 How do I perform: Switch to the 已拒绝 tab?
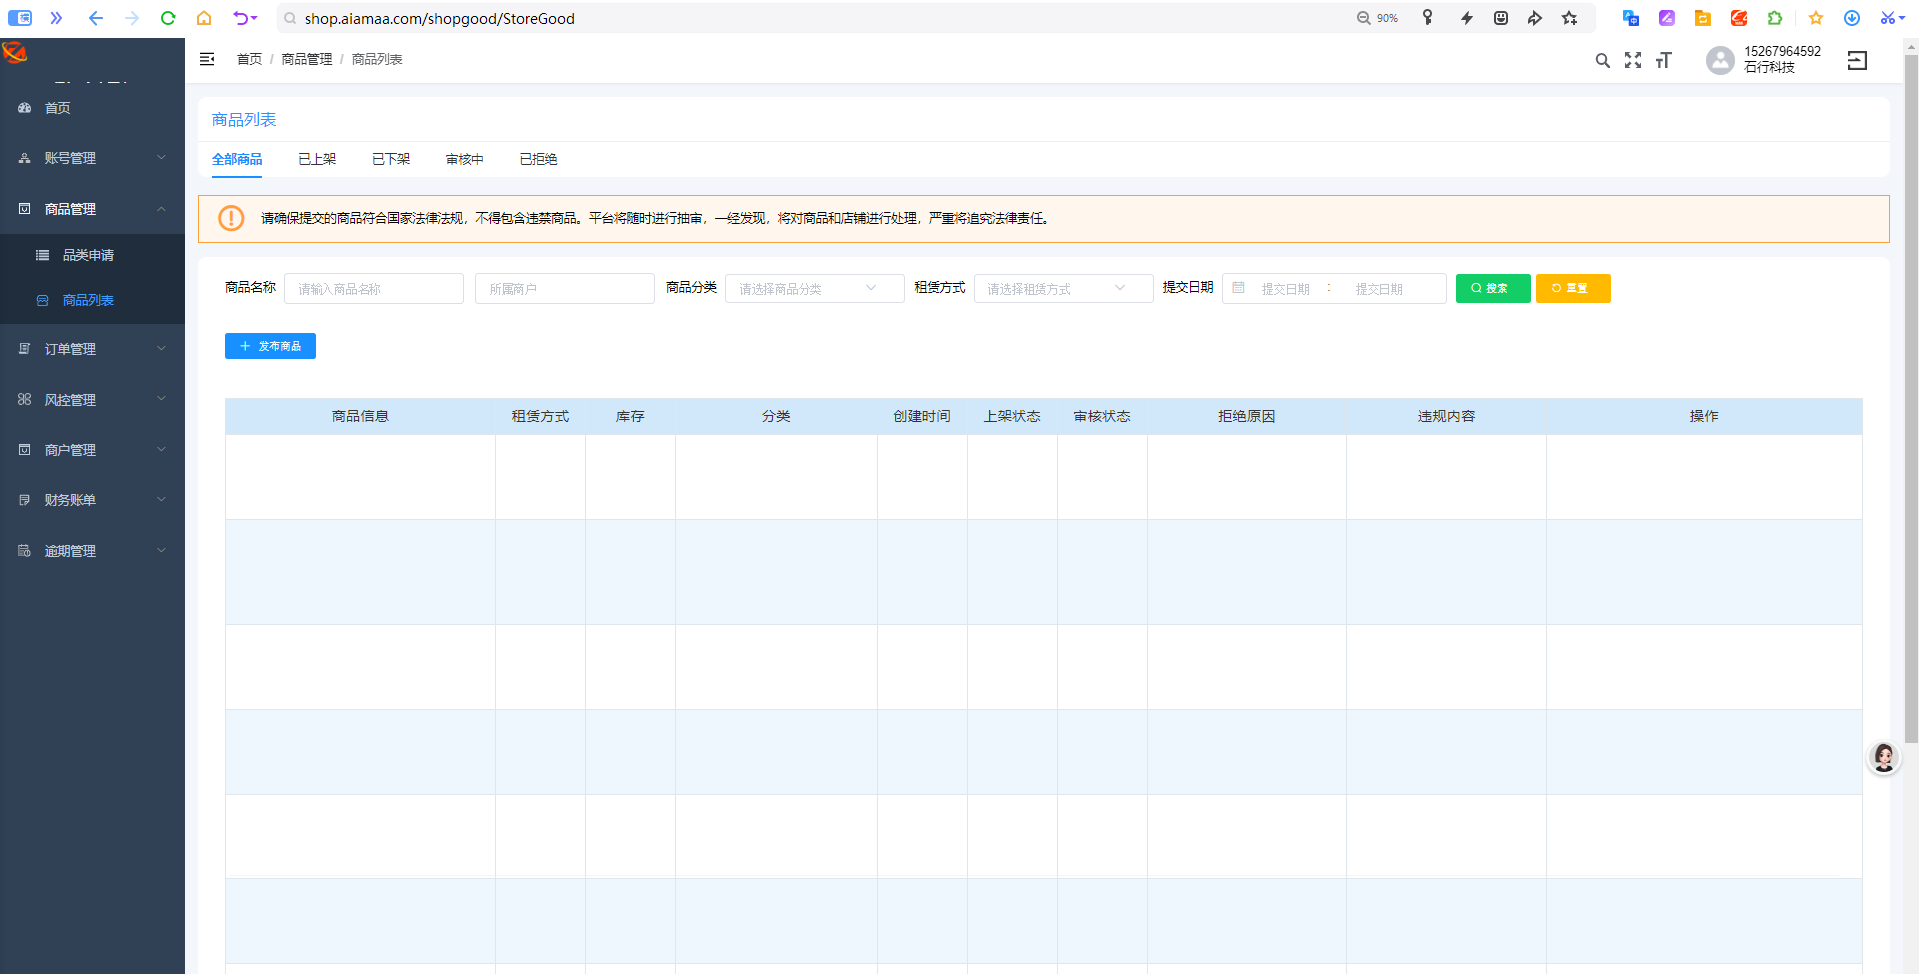pyautogui.click(x=539, y=160)
